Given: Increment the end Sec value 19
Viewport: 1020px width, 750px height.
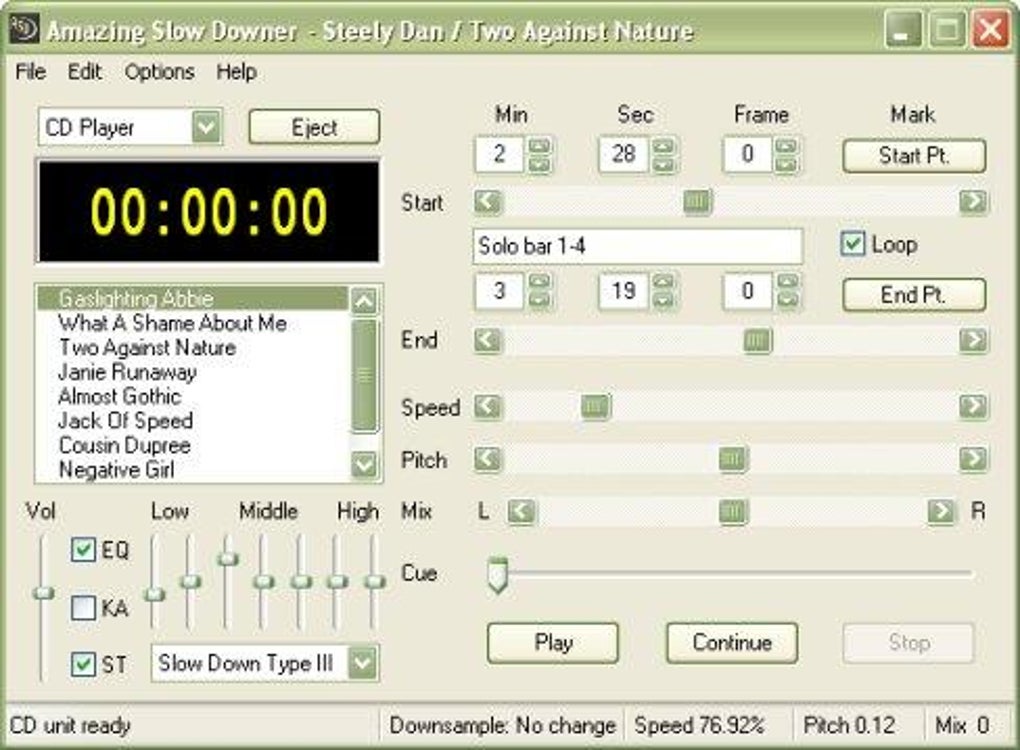Looking at the screenshot, I should [x=664, y=282].
